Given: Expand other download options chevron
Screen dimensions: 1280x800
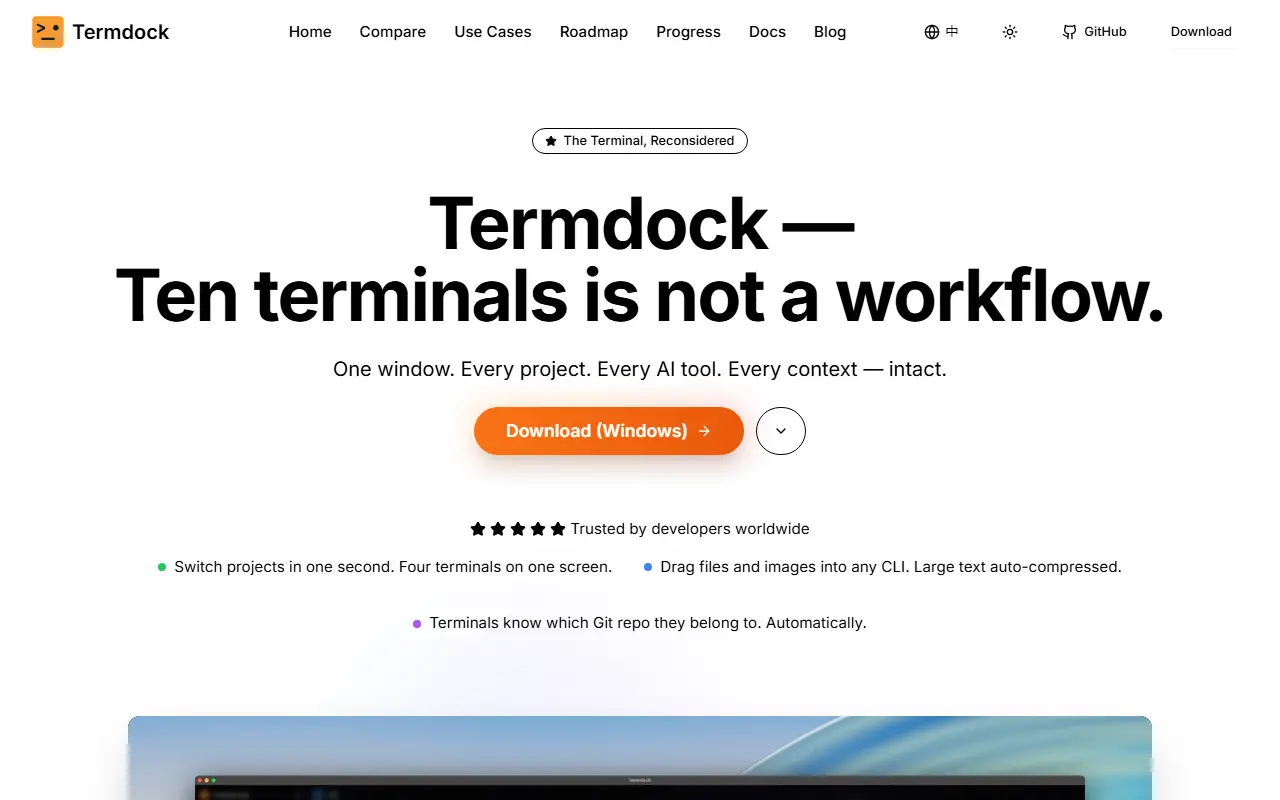Looking at the screenshot, I should point(781,431).
